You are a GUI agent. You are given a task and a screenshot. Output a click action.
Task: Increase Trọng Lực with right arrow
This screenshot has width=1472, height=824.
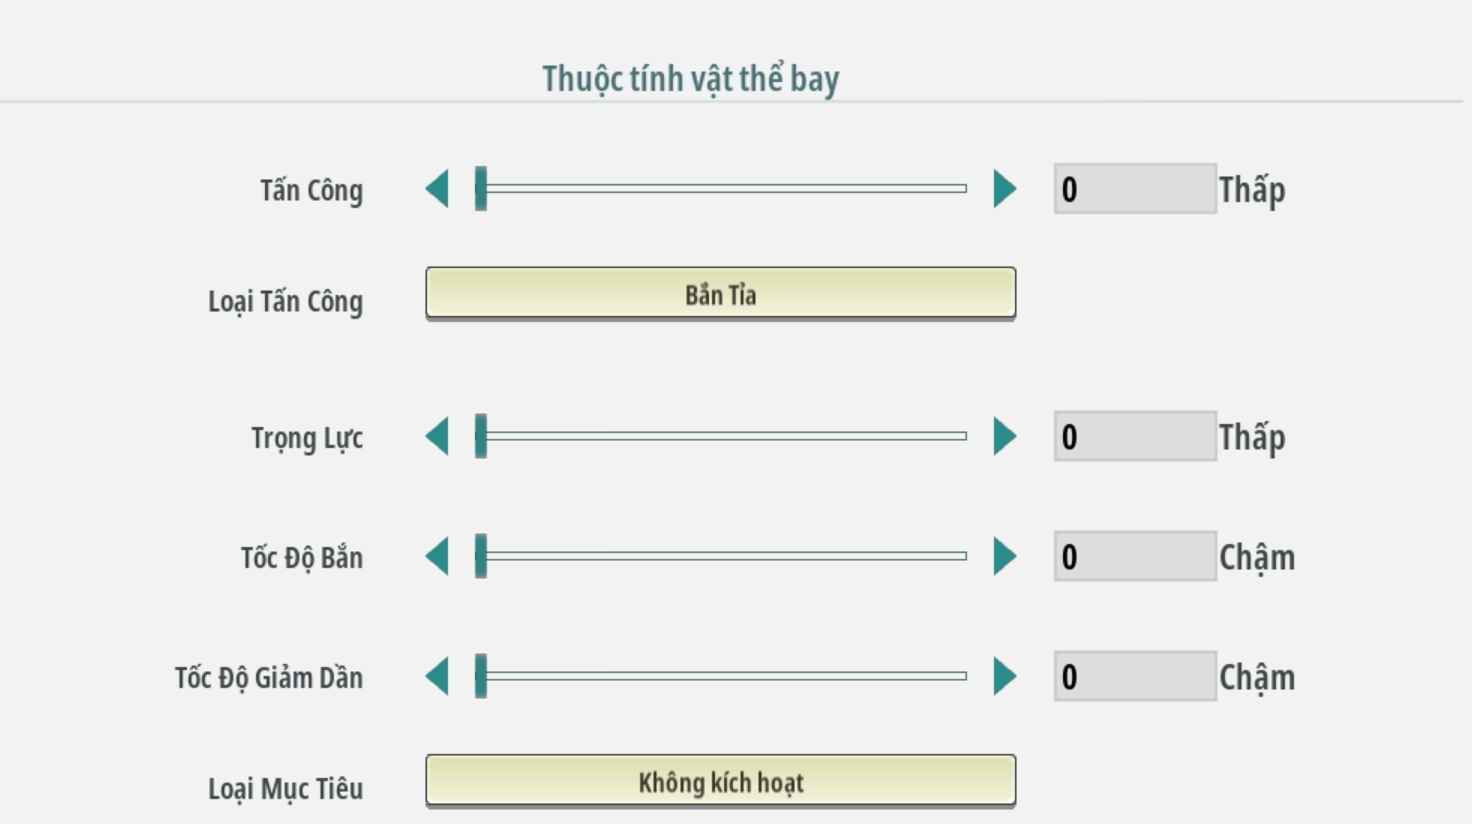[x=1004, y=437]
